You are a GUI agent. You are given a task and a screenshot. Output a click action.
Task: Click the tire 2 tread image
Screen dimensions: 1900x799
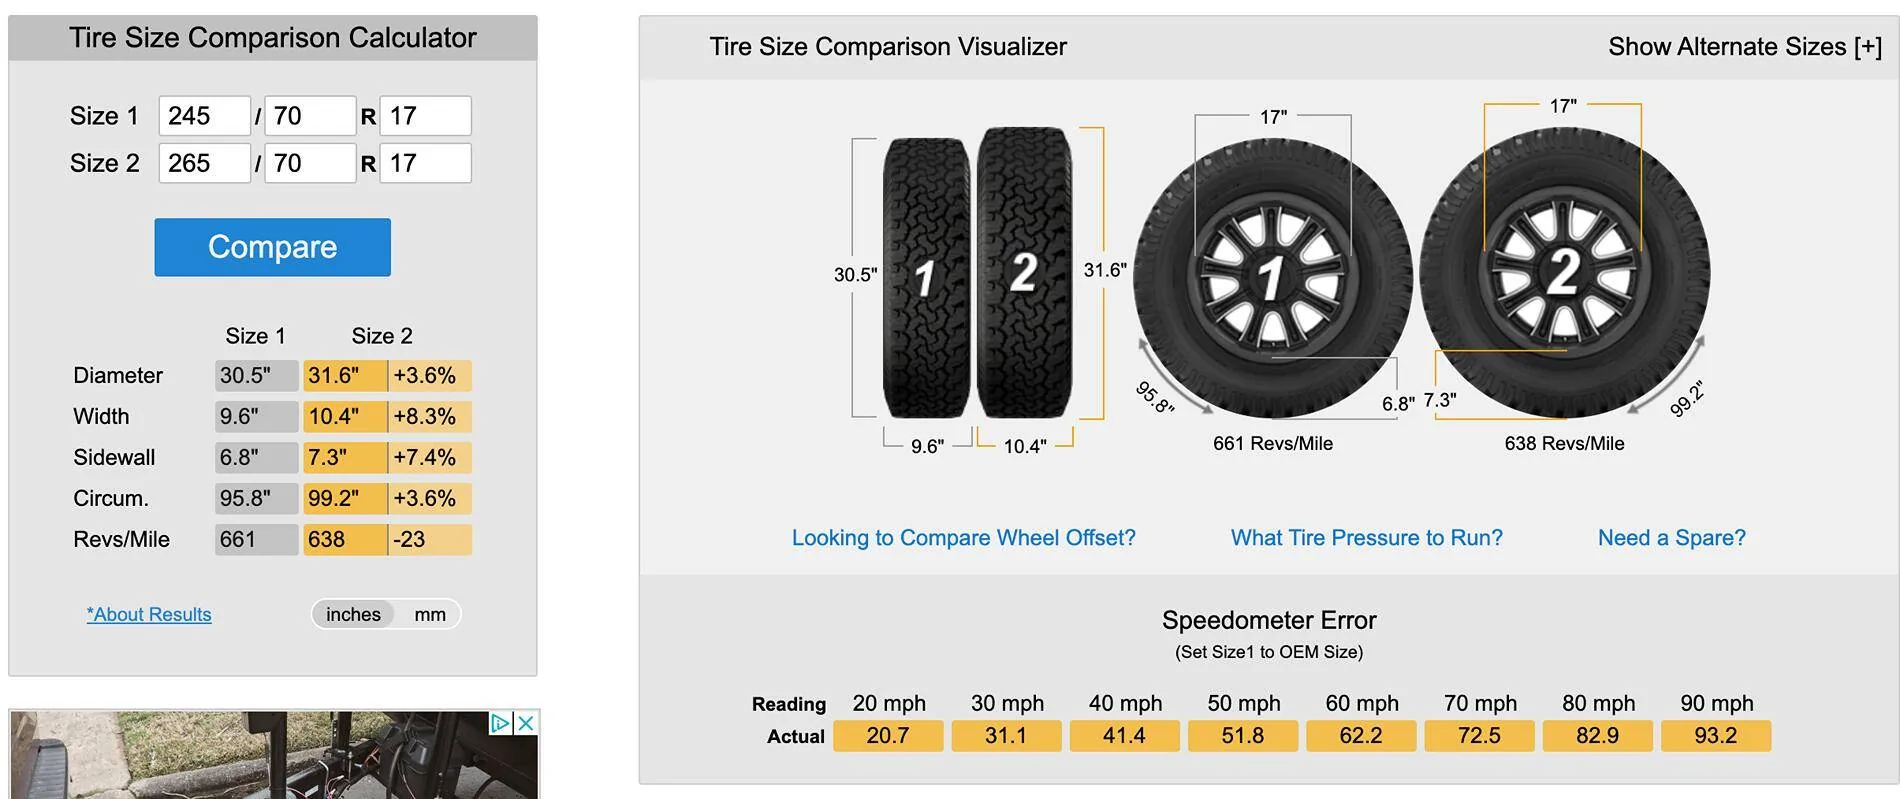pos(1024,272)
